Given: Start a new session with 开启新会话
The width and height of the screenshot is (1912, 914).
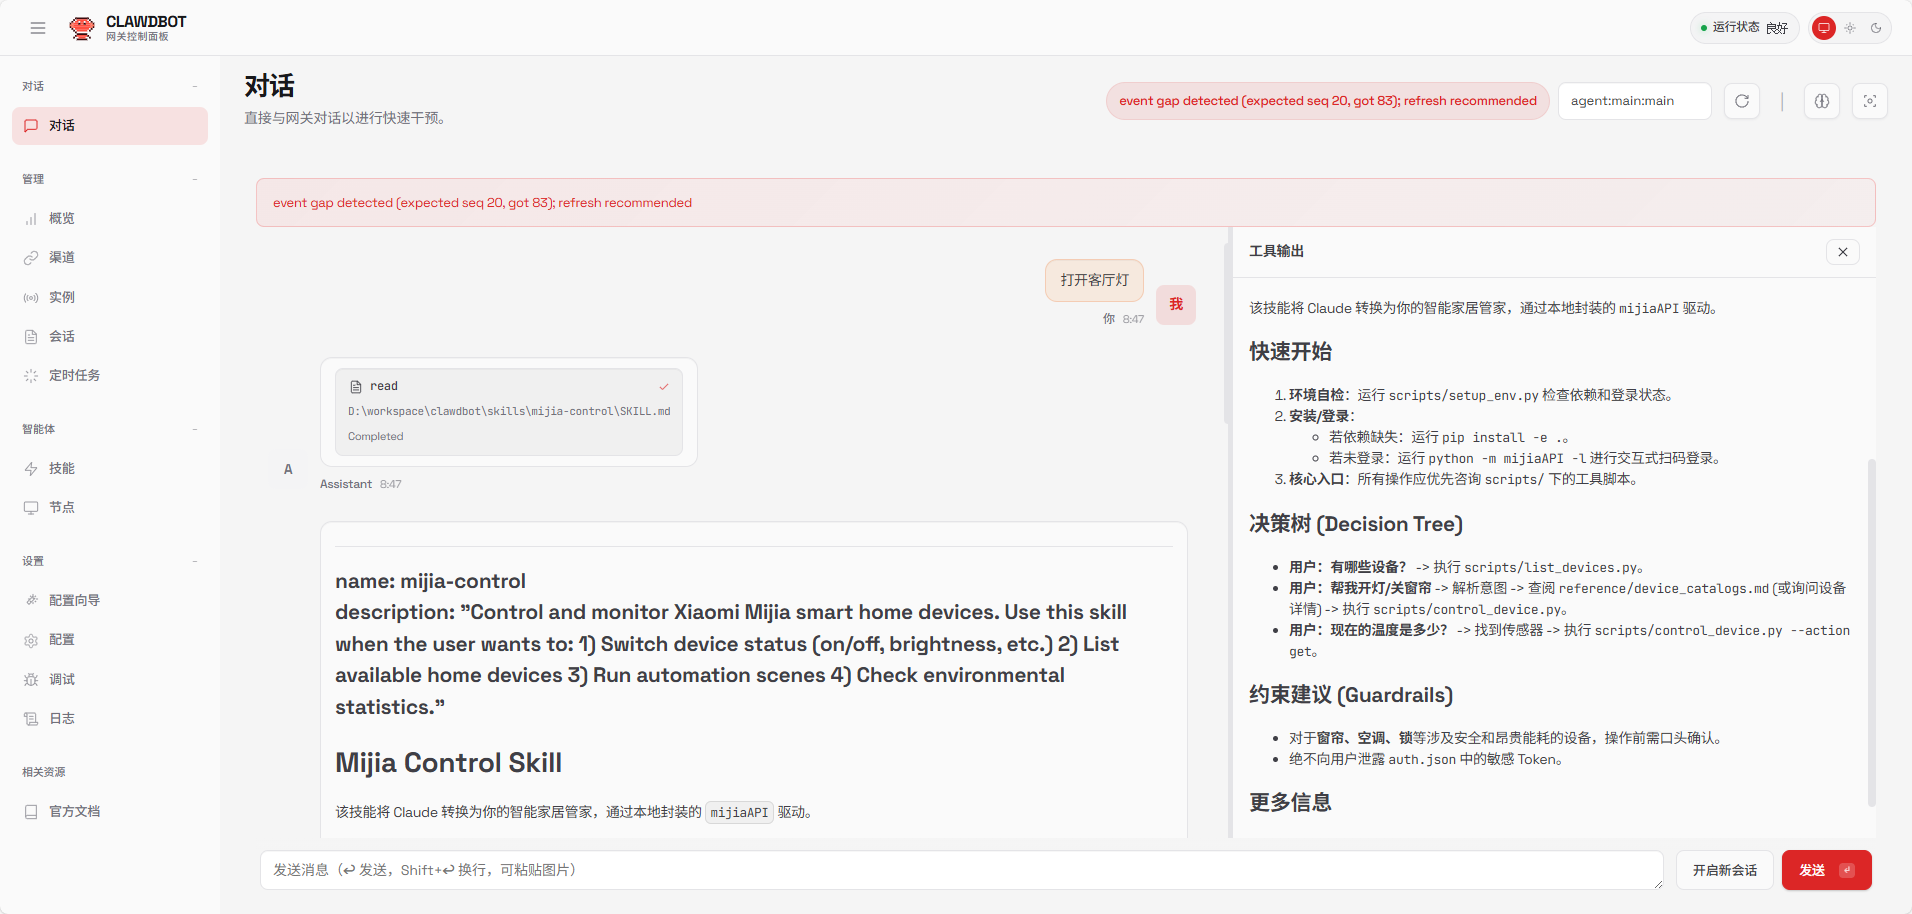Looking at the screenshot, I should tap(1723, 870).
